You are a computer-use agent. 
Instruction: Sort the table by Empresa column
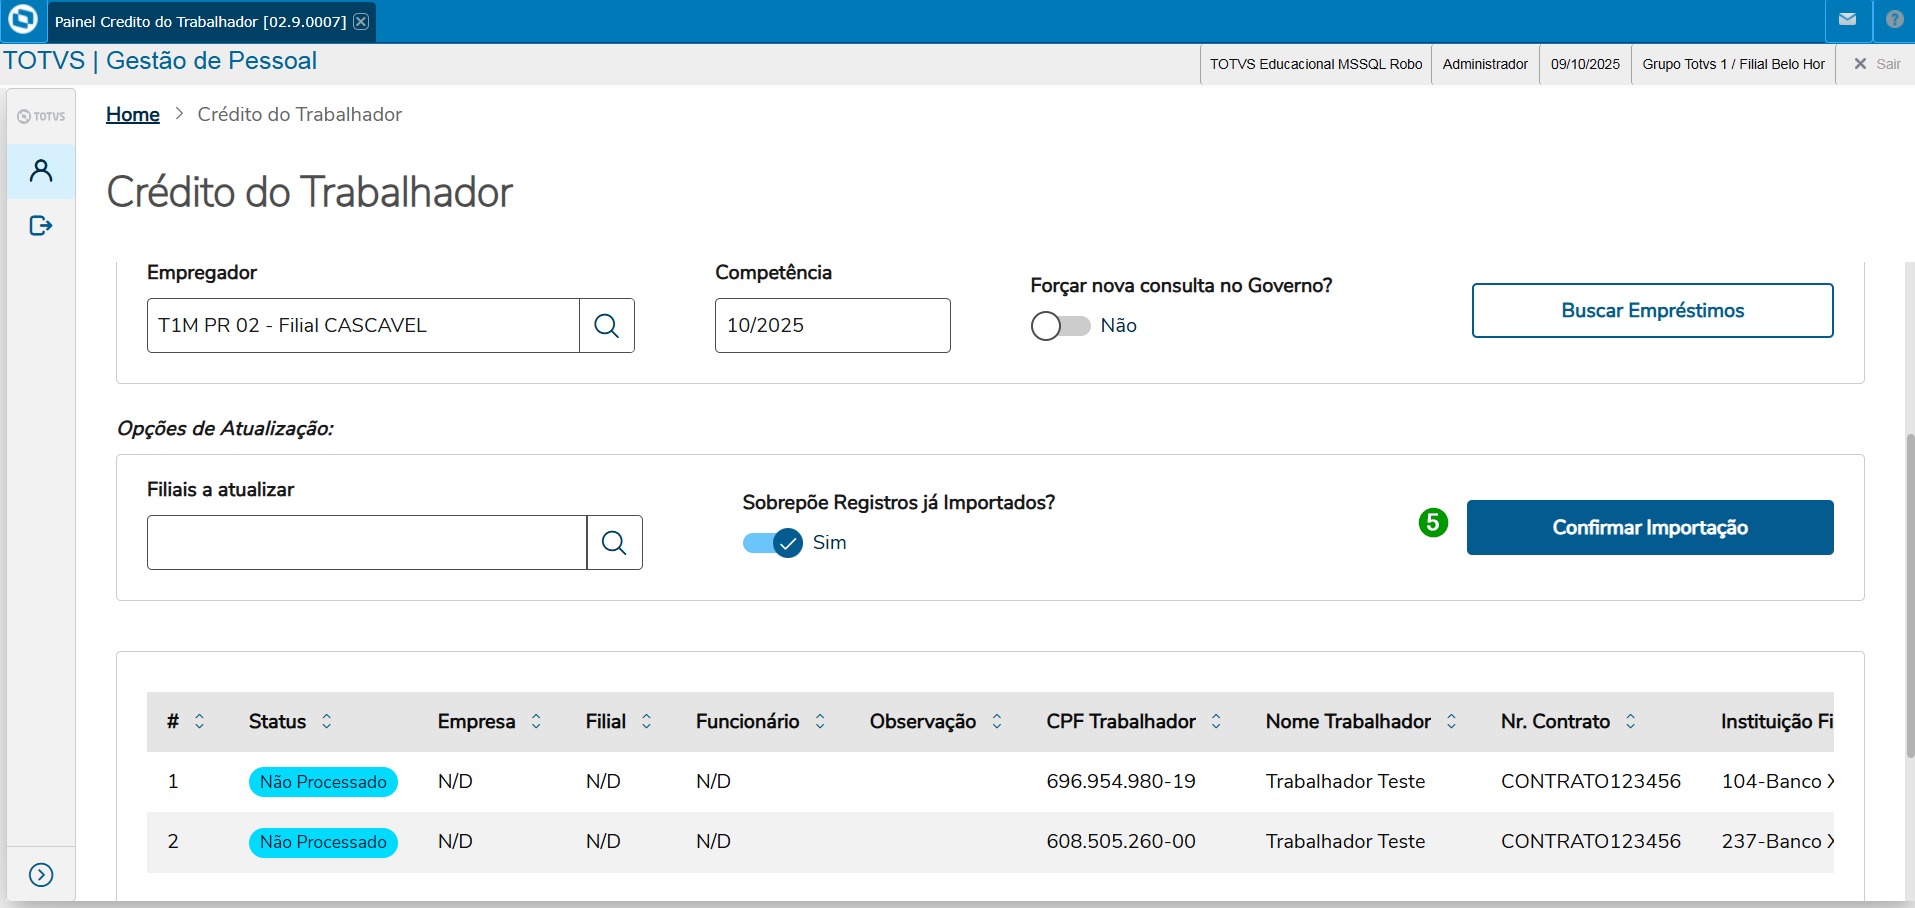[536, 722]
